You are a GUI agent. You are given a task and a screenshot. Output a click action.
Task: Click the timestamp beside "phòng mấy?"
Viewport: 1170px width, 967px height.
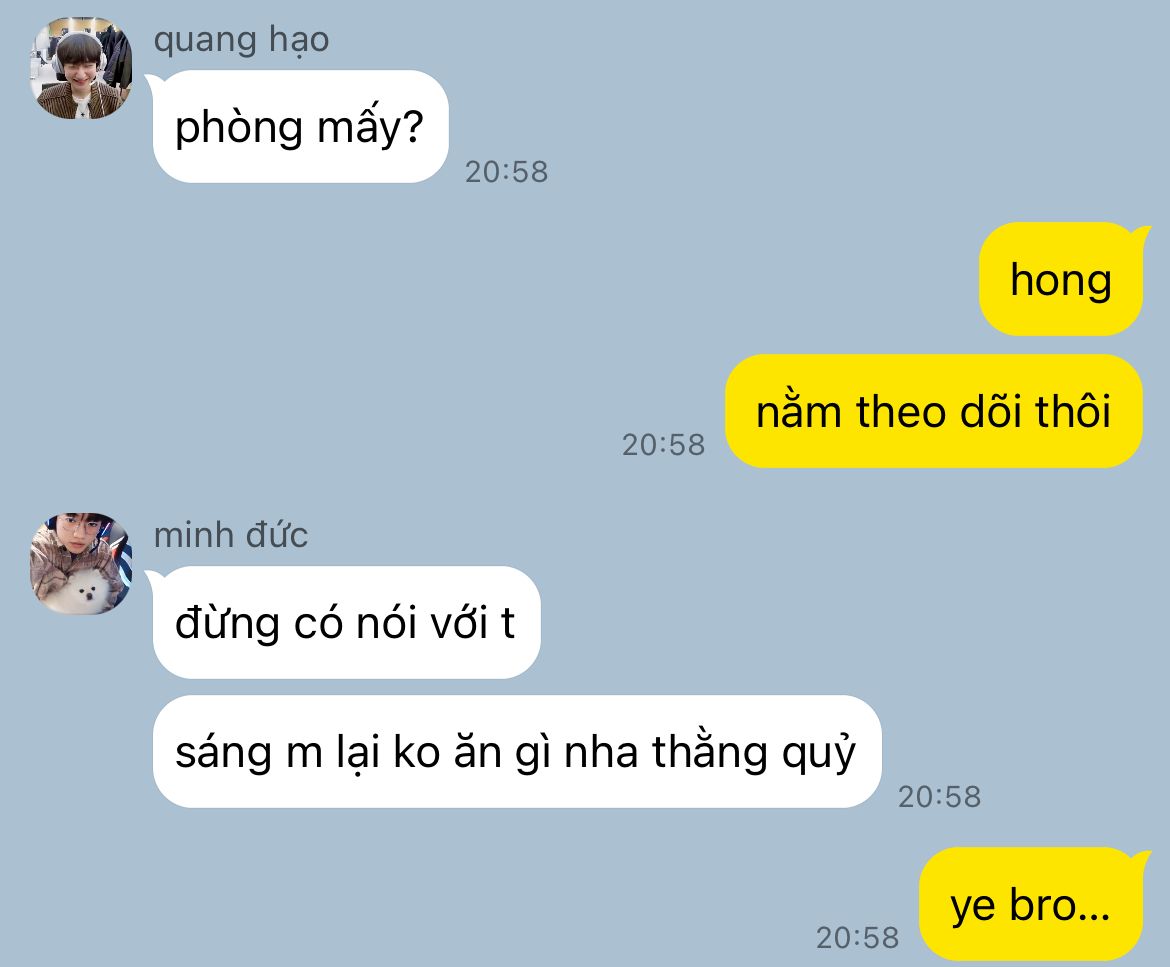507,172
